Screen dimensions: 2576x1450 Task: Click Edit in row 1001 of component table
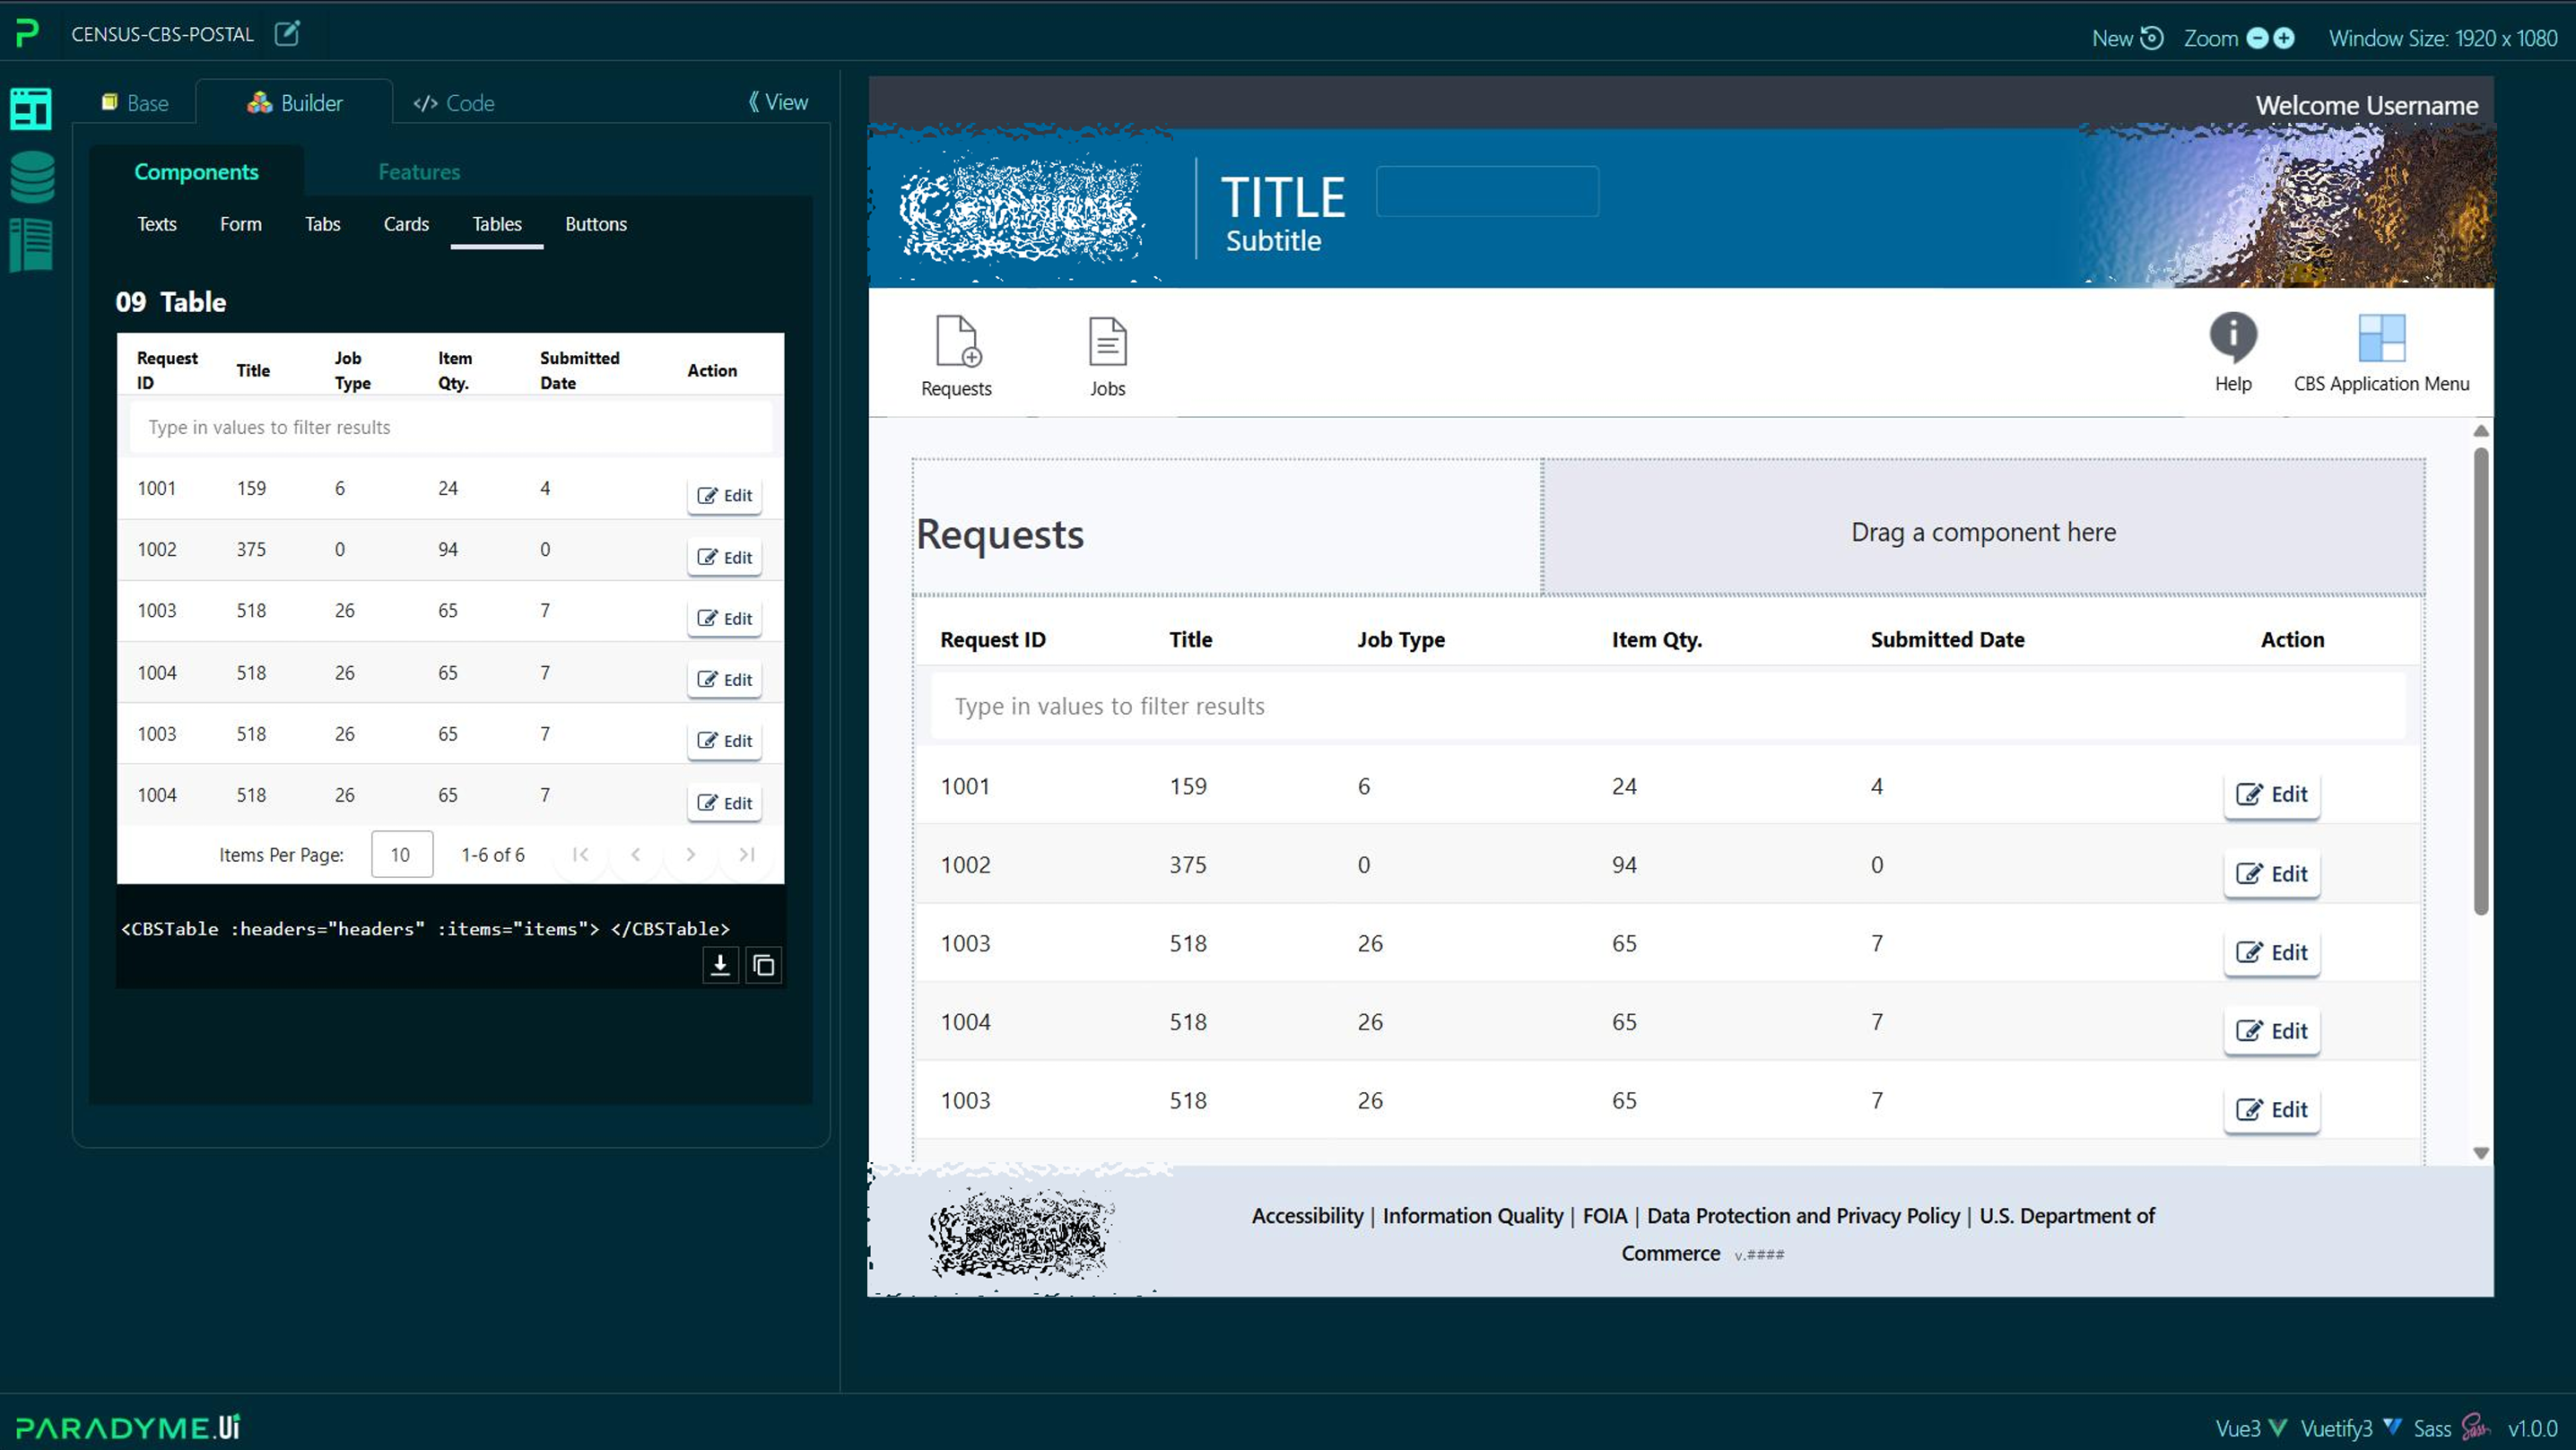tap(724, 495)
